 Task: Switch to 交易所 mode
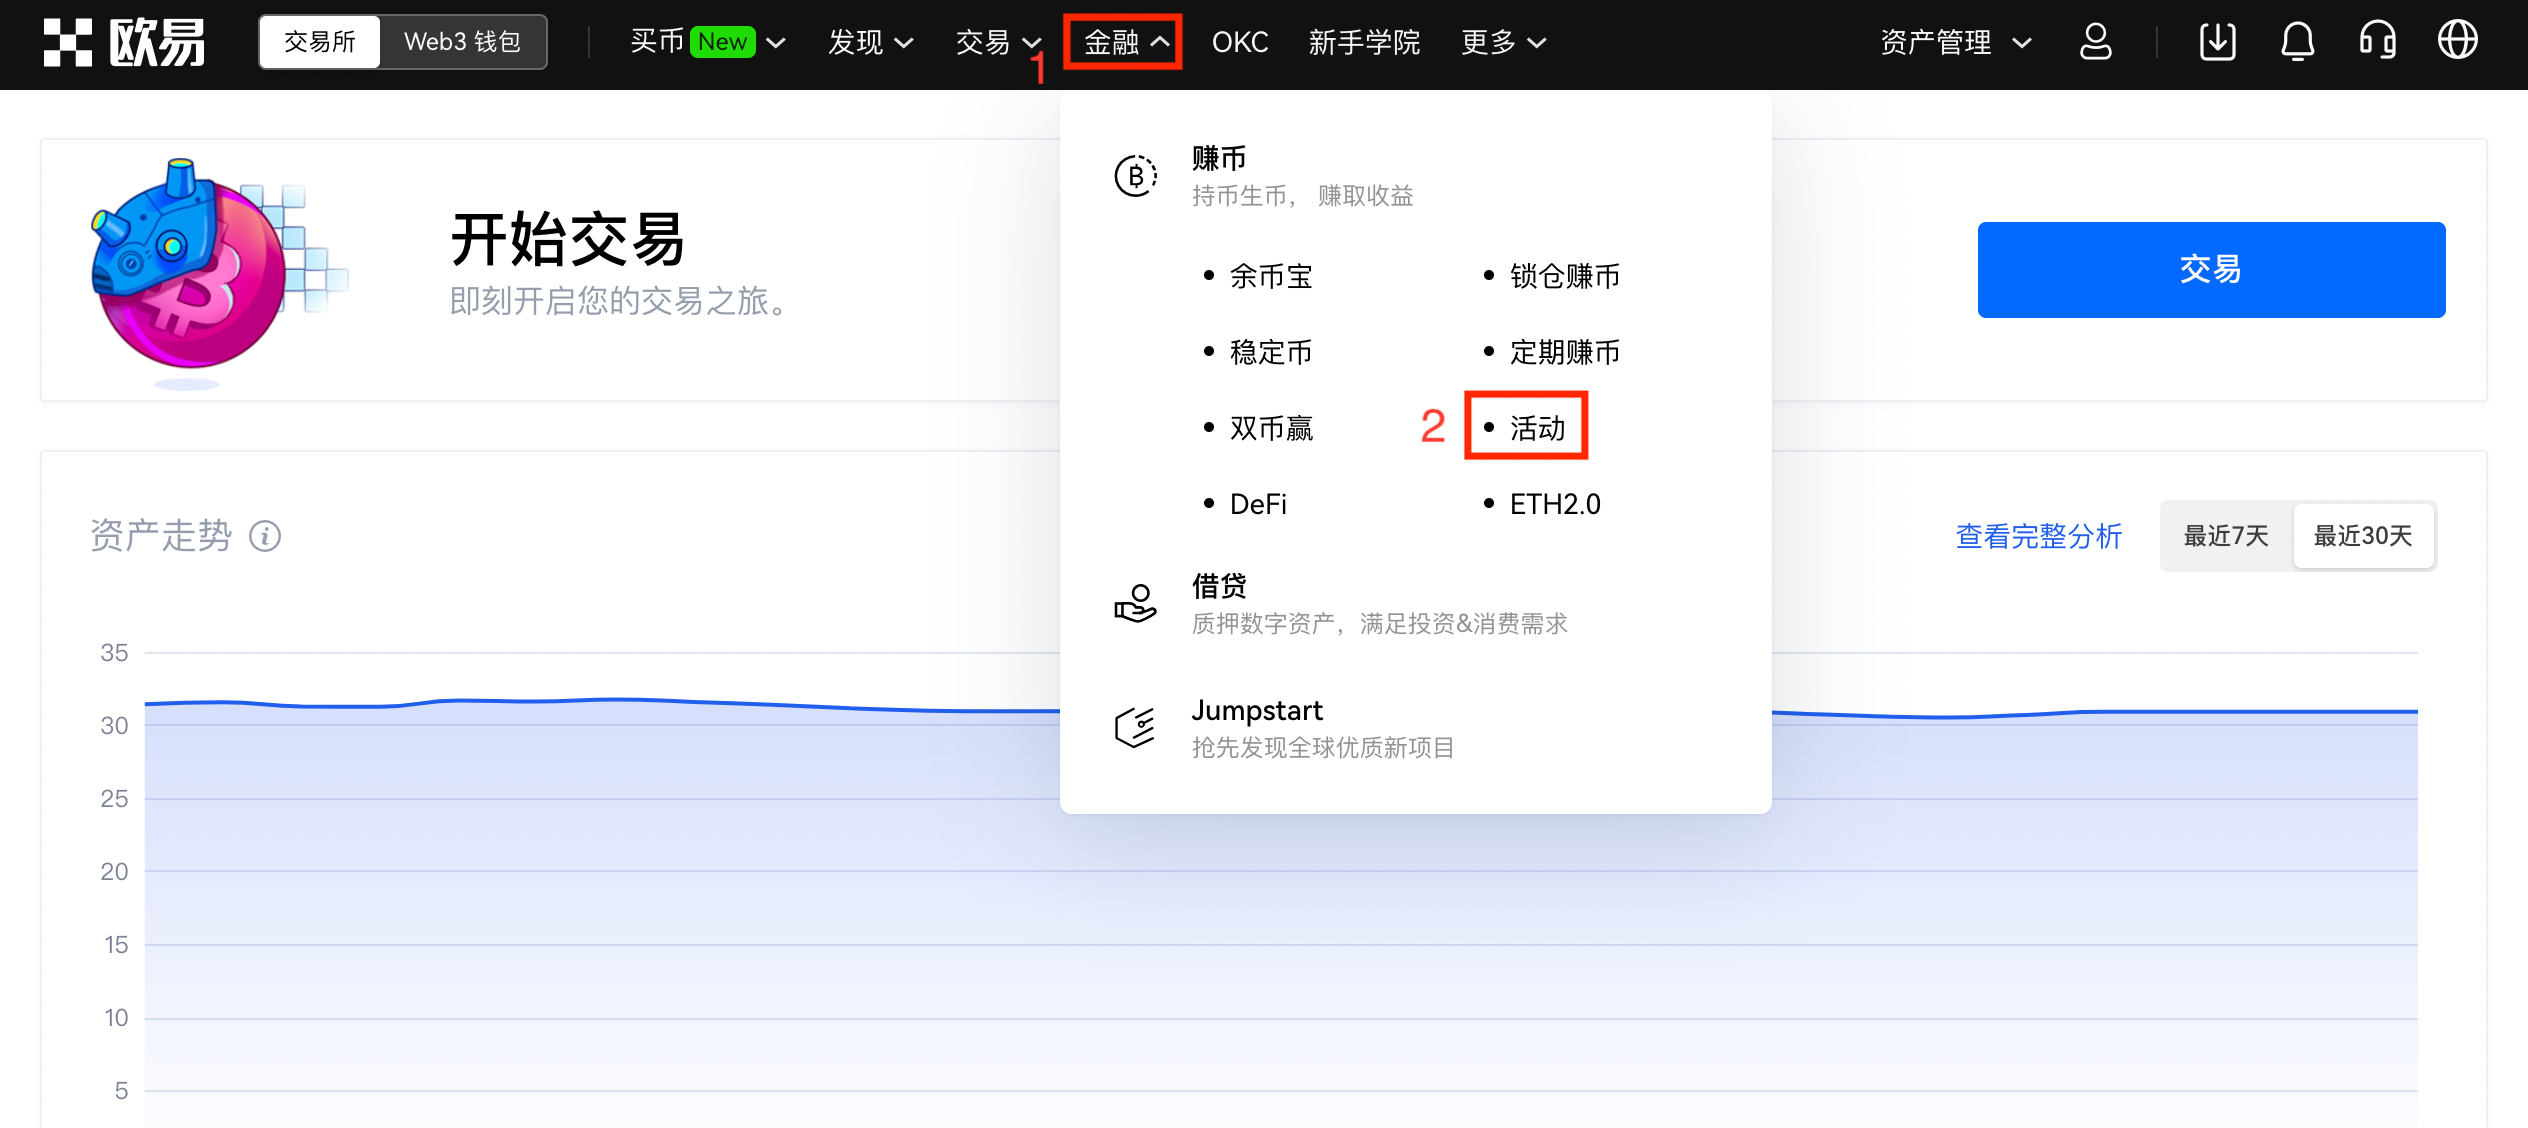pyautogui.click(x=319, y=42)
